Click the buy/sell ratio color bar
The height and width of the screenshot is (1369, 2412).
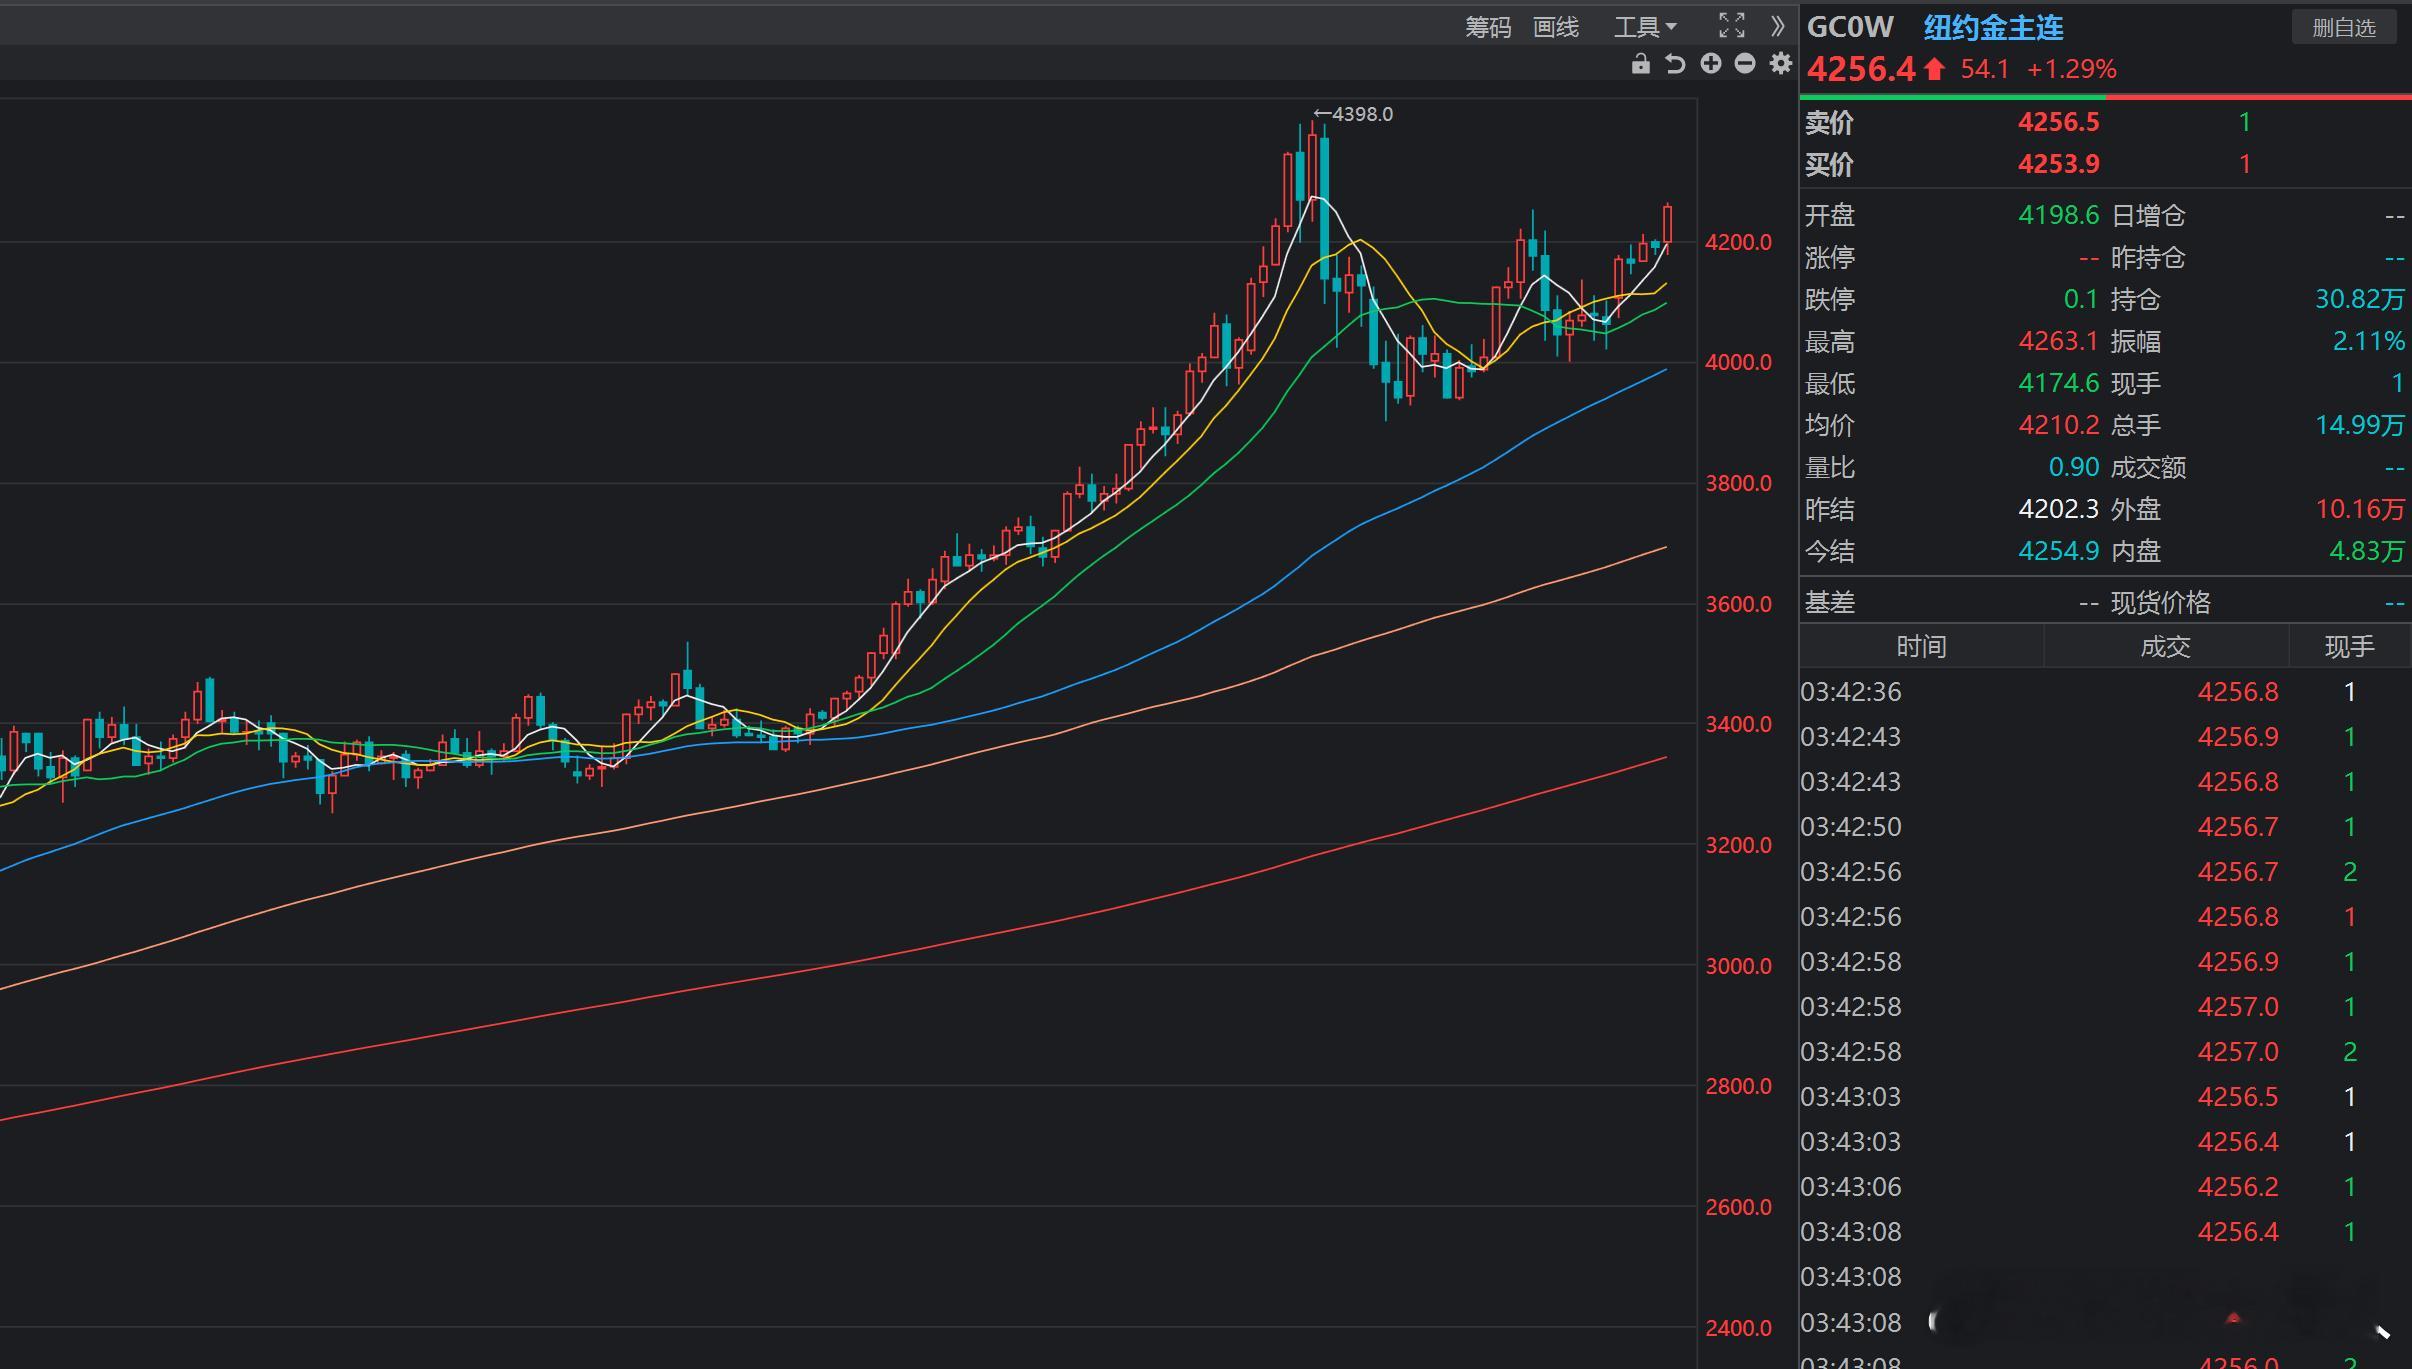click(x=2105, y=97)
